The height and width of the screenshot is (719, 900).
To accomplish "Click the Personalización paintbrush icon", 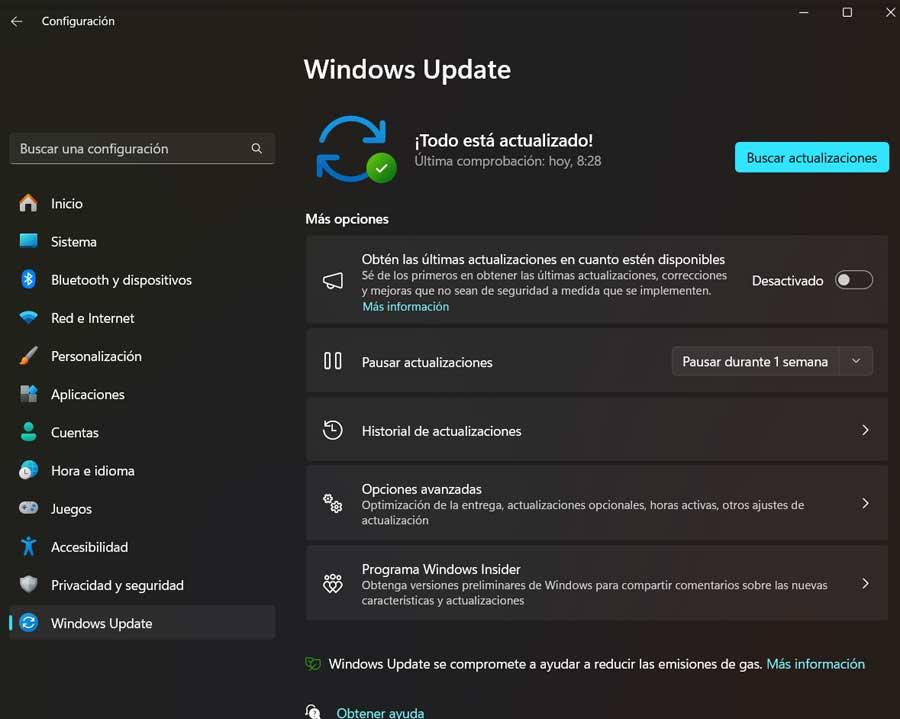I will pos(28,356).
